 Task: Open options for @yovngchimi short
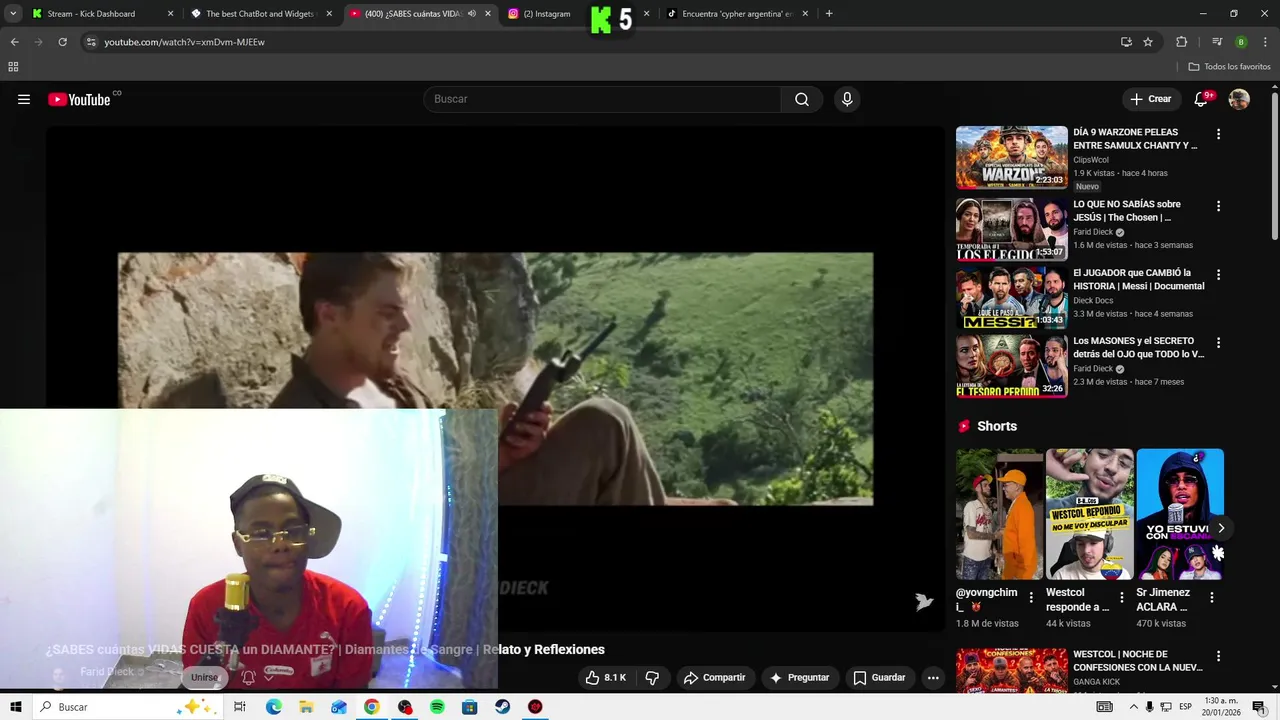[1031, 598]
